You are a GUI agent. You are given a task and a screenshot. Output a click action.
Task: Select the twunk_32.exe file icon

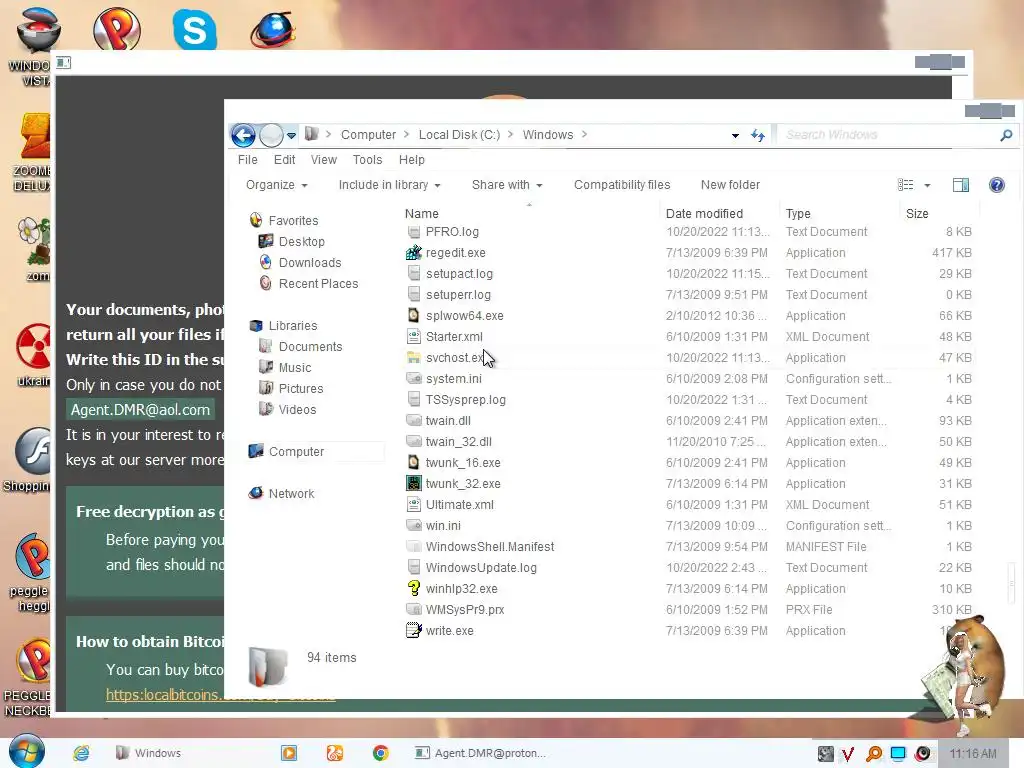pyautogui.click(x=413, y=483)
